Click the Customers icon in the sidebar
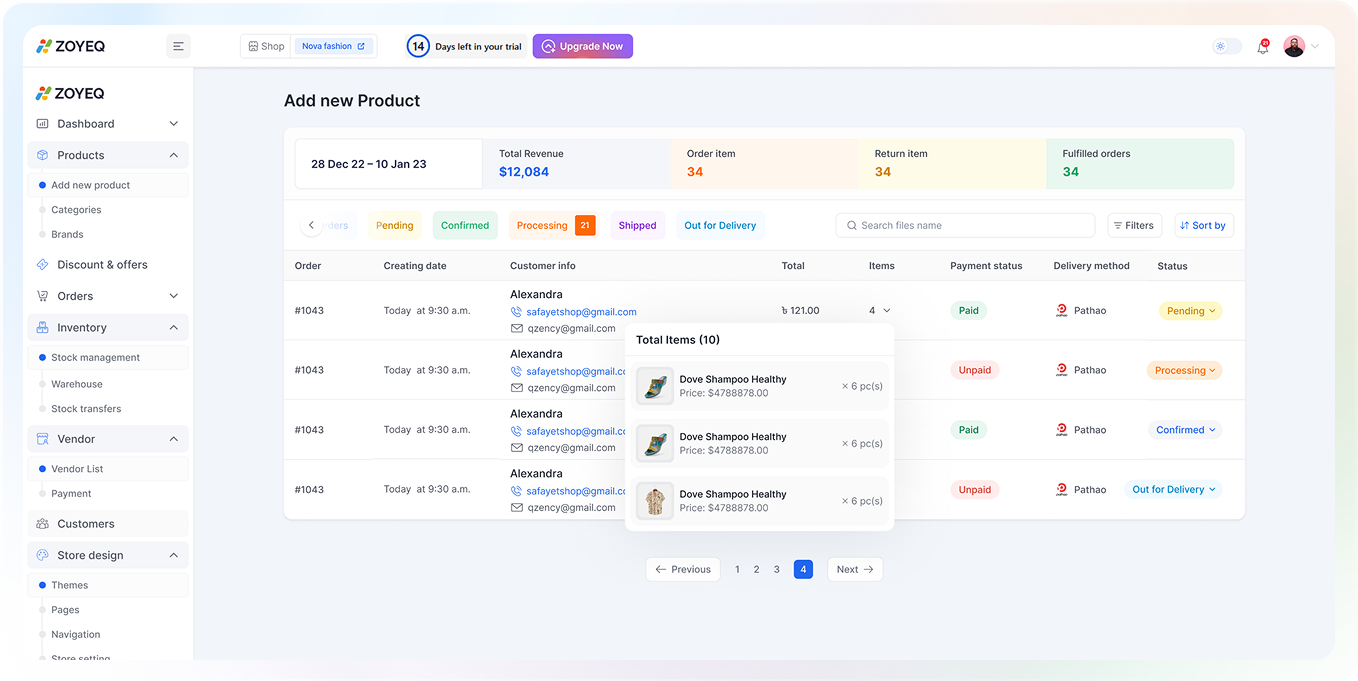 click(42, 524)
